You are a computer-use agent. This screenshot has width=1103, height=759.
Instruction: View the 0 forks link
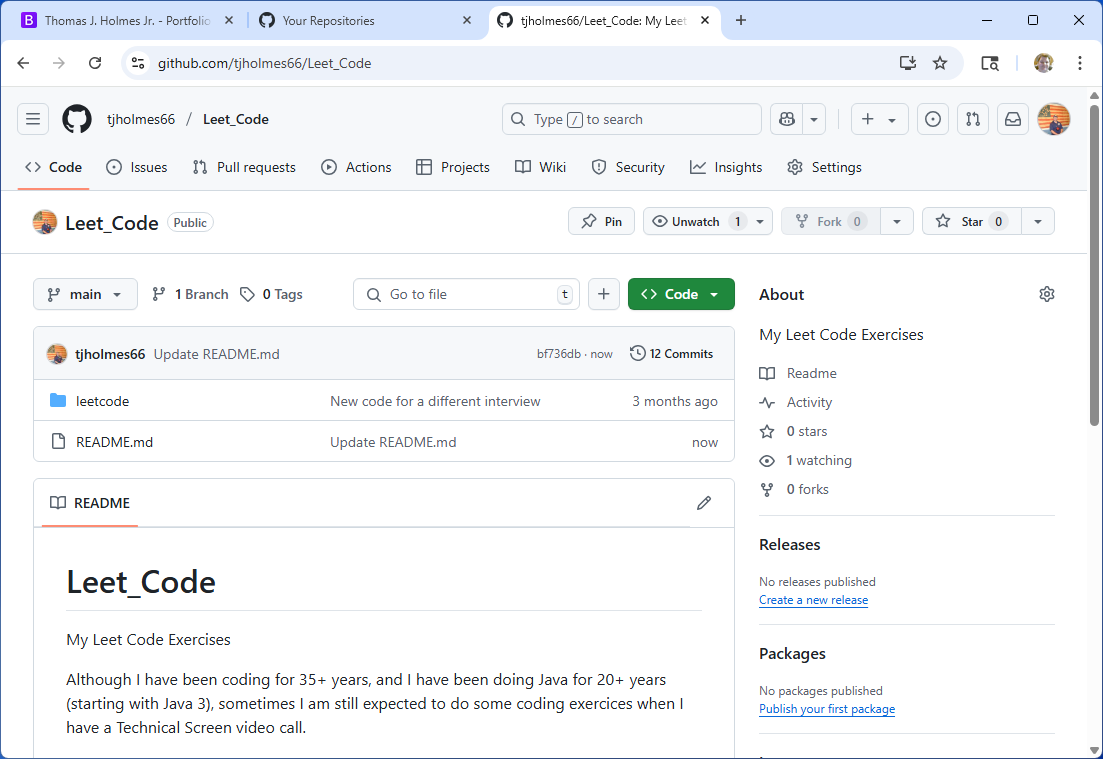tap(794, 489)
